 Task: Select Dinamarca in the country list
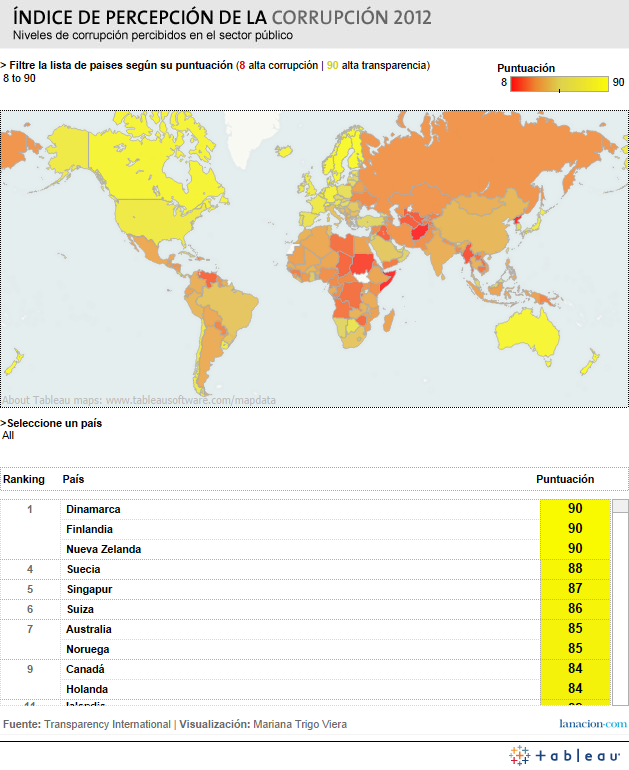coord(93,509)
